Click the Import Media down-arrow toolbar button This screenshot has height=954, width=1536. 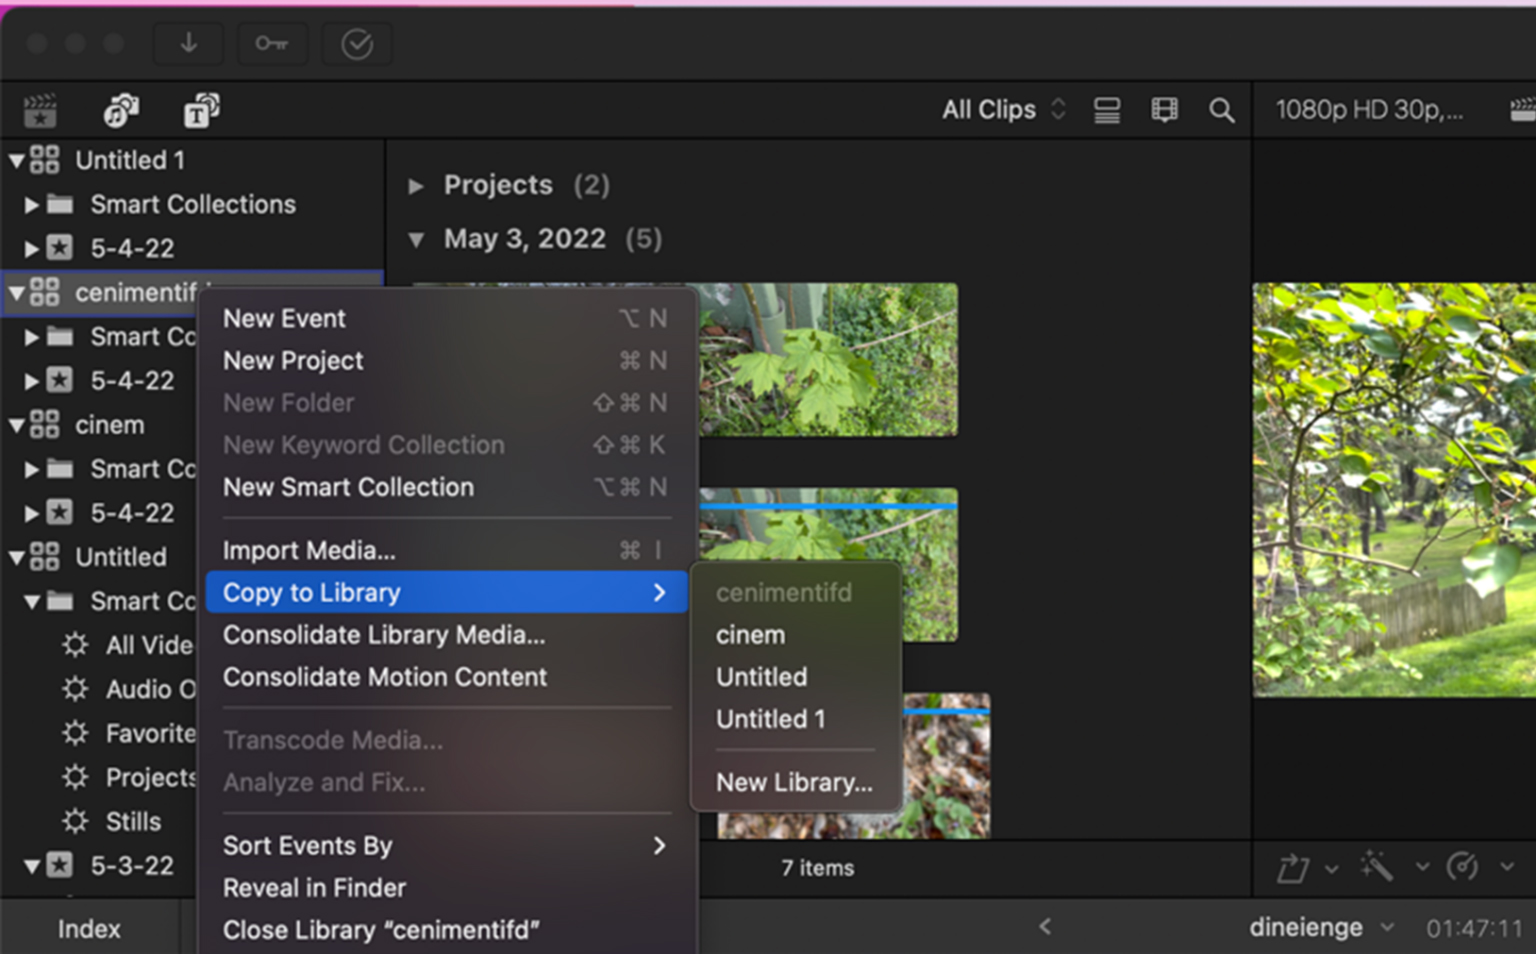[188, 44]
